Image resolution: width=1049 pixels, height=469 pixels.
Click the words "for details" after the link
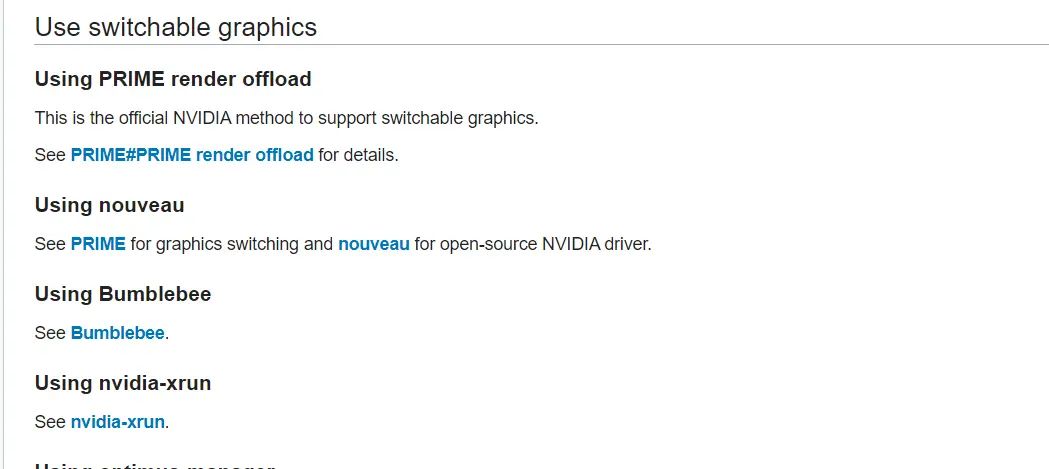click(x=356, y=155)
